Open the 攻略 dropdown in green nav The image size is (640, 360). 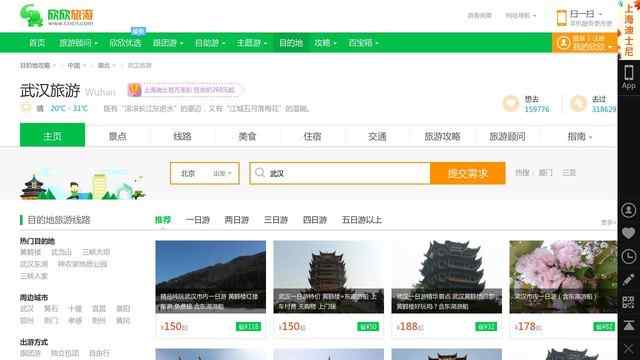click(x=325, y=43)
